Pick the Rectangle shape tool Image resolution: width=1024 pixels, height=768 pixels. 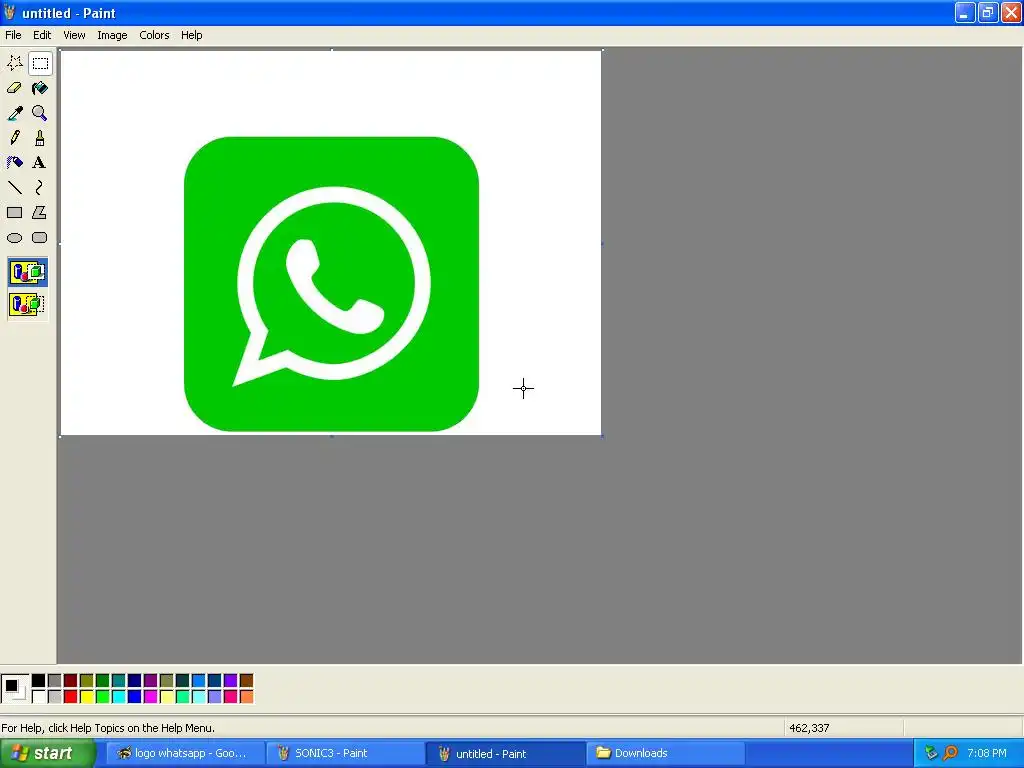pyautogui.click(x=14, y=212)
